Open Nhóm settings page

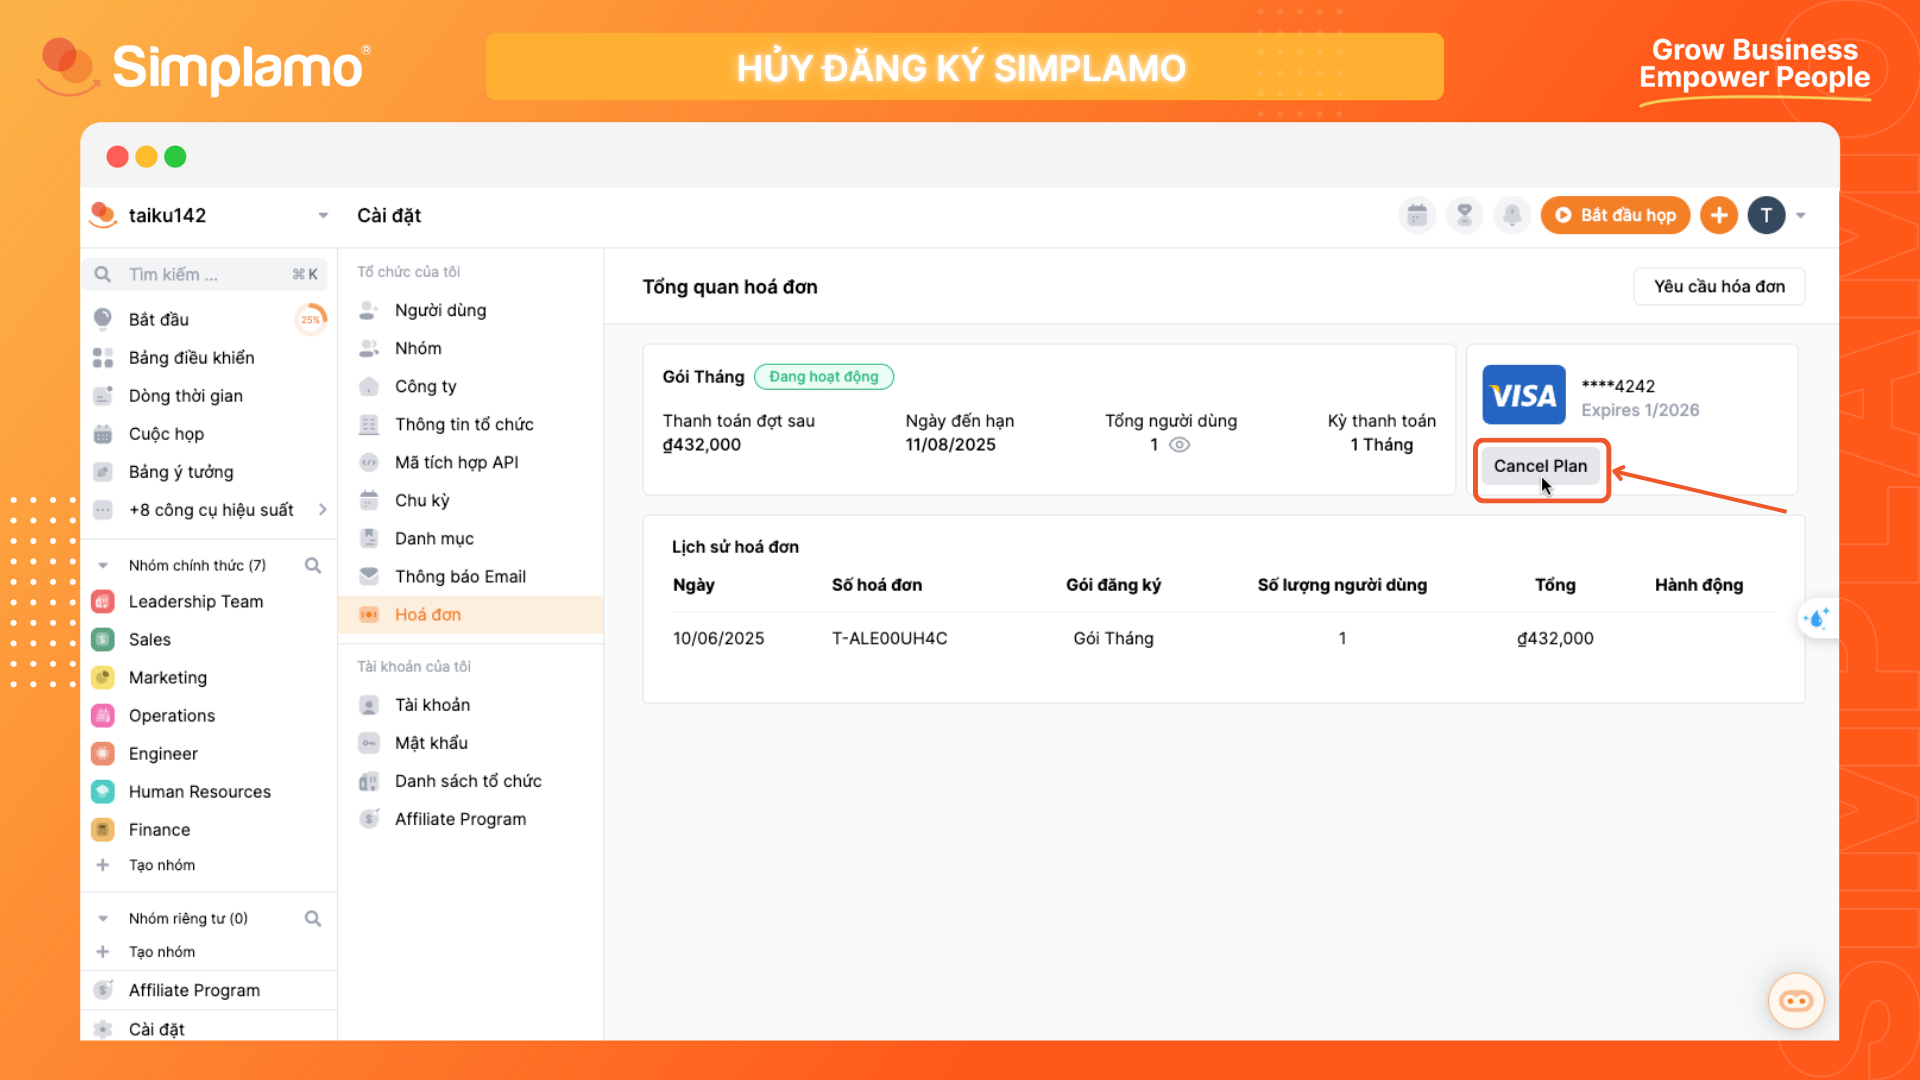click(418, 348)
